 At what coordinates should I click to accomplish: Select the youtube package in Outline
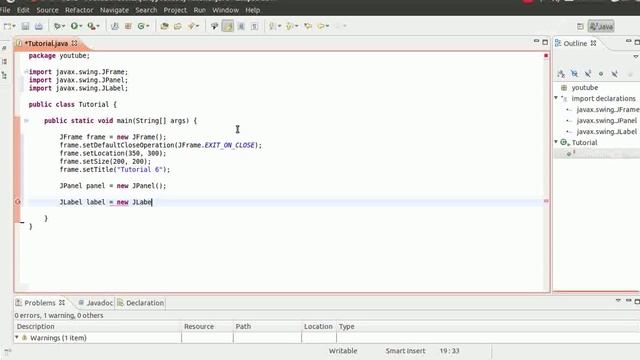[x=584, y=87]
